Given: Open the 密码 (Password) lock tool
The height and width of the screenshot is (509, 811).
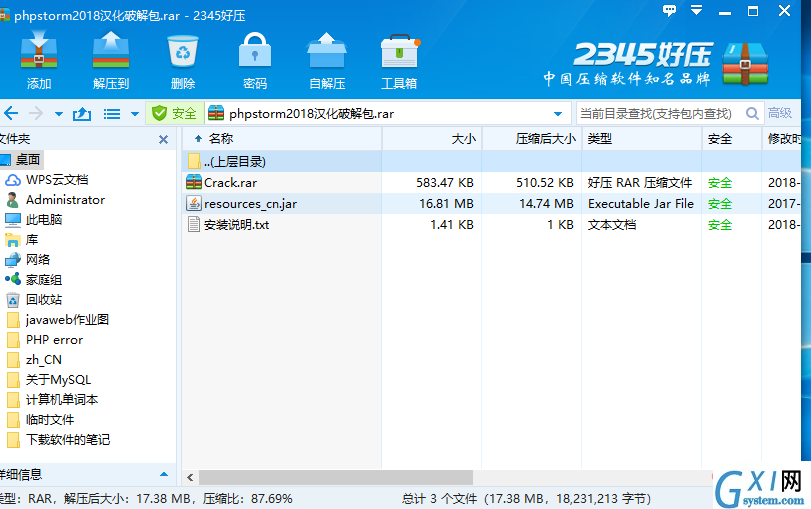Looking at the screenshot, I should tap(254, 50).
